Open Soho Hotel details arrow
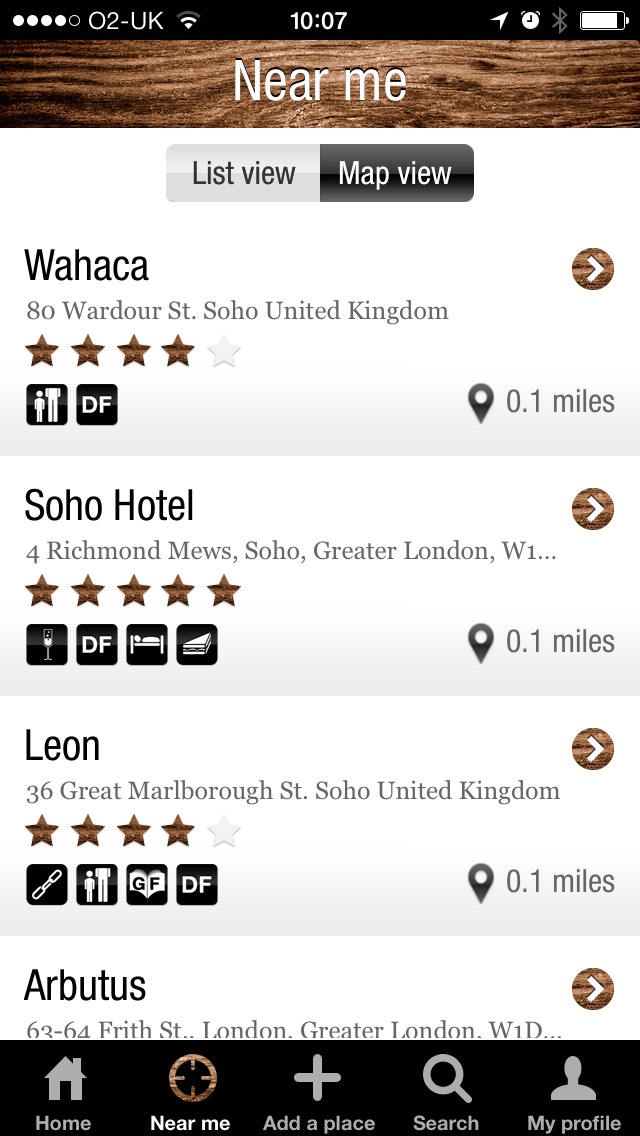The width and height of the screenshot is (640, 1136). click(x=593, y=509)
